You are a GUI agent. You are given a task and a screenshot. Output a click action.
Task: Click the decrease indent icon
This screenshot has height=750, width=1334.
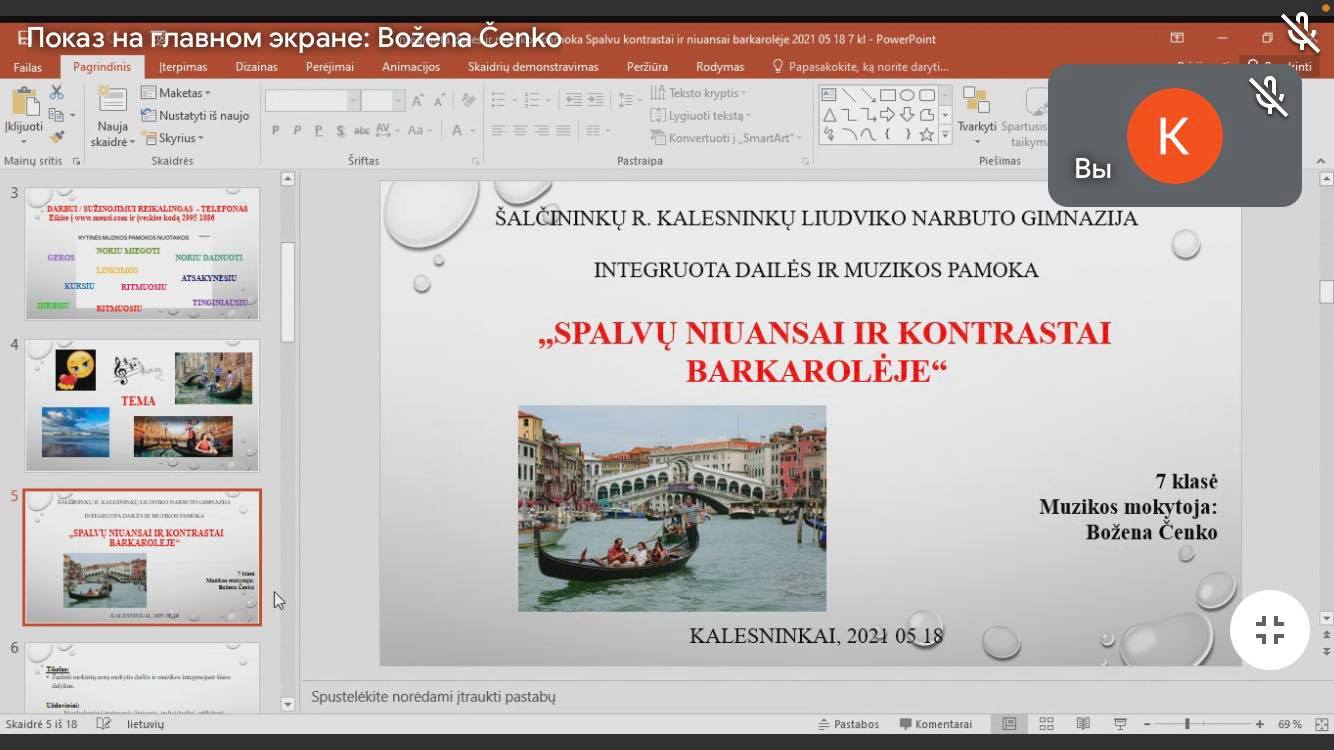click(x=573, y=100)
